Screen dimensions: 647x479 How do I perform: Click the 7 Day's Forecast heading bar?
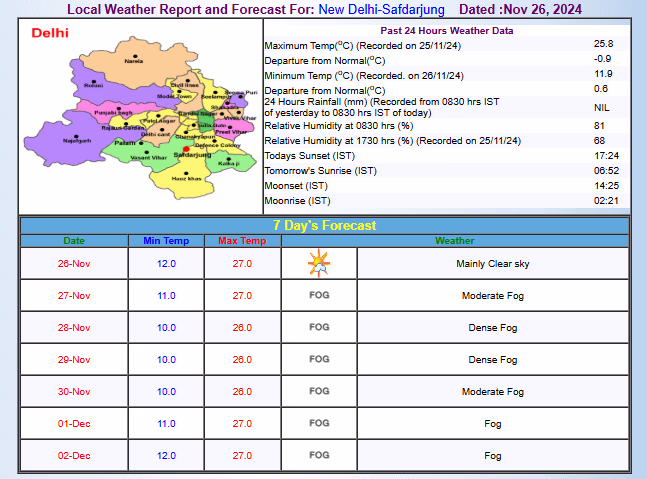point(325,225)
